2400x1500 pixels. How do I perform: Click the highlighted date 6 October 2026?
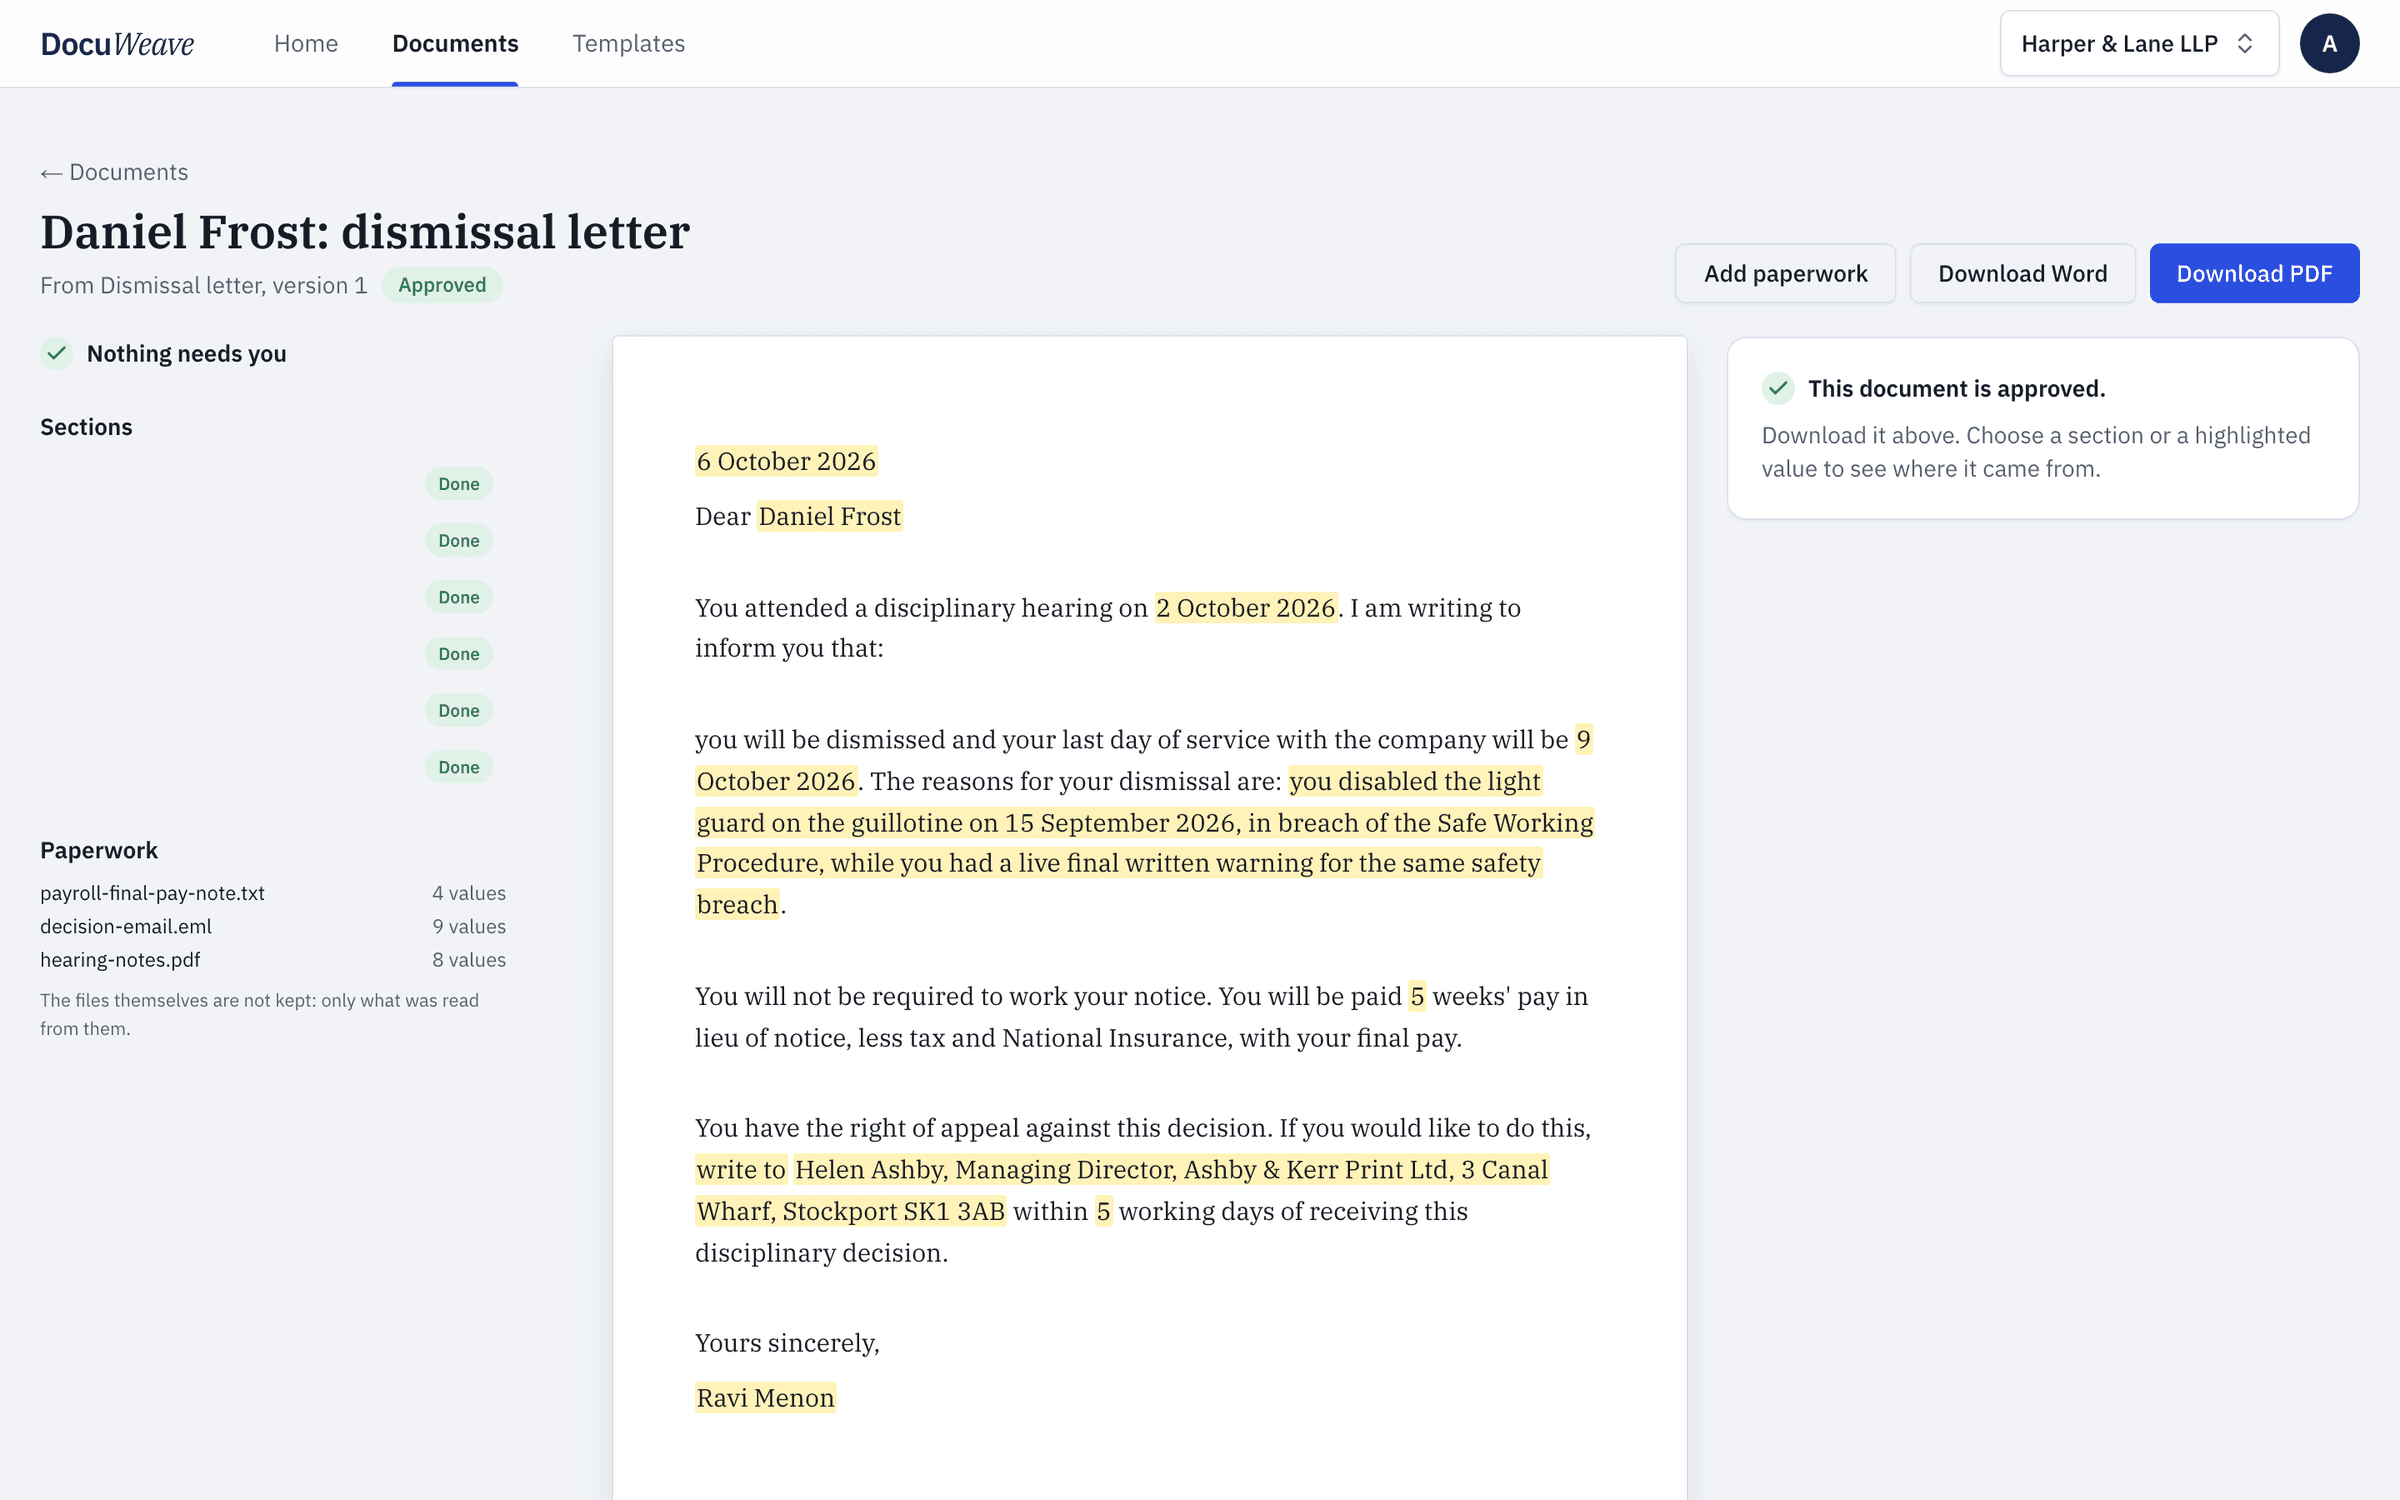click(786, 461)
